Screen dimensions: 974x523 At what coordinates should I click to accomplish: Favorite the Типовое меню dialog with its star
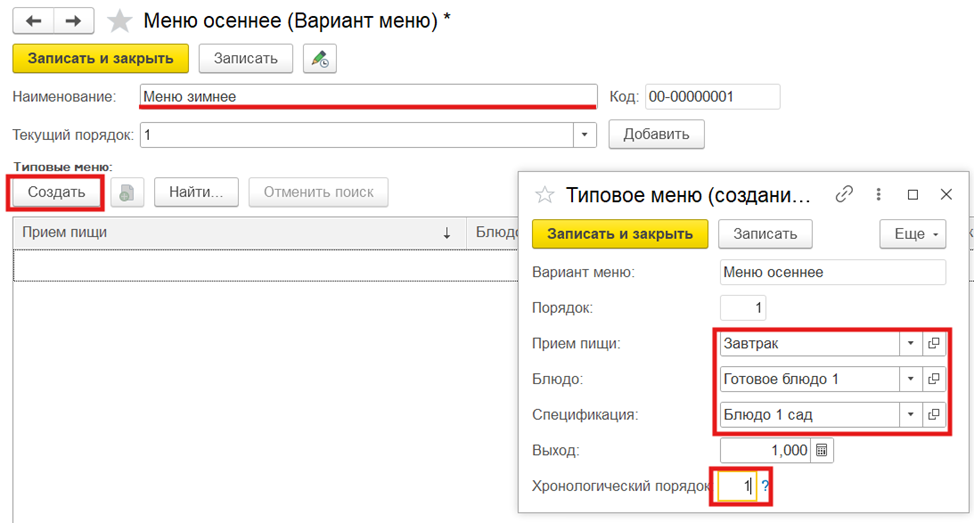click(x=545, y=195)
